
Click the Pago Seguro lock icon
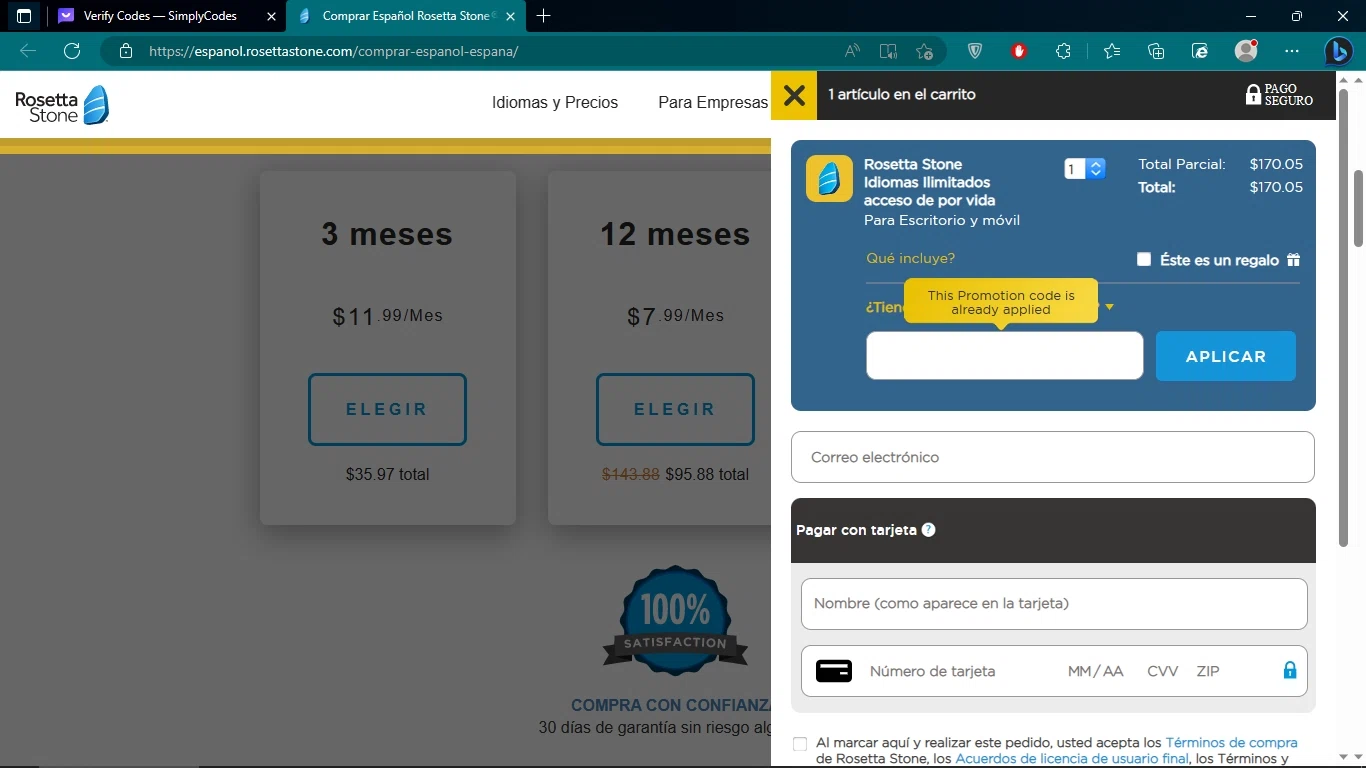[x=1253, y=95]
